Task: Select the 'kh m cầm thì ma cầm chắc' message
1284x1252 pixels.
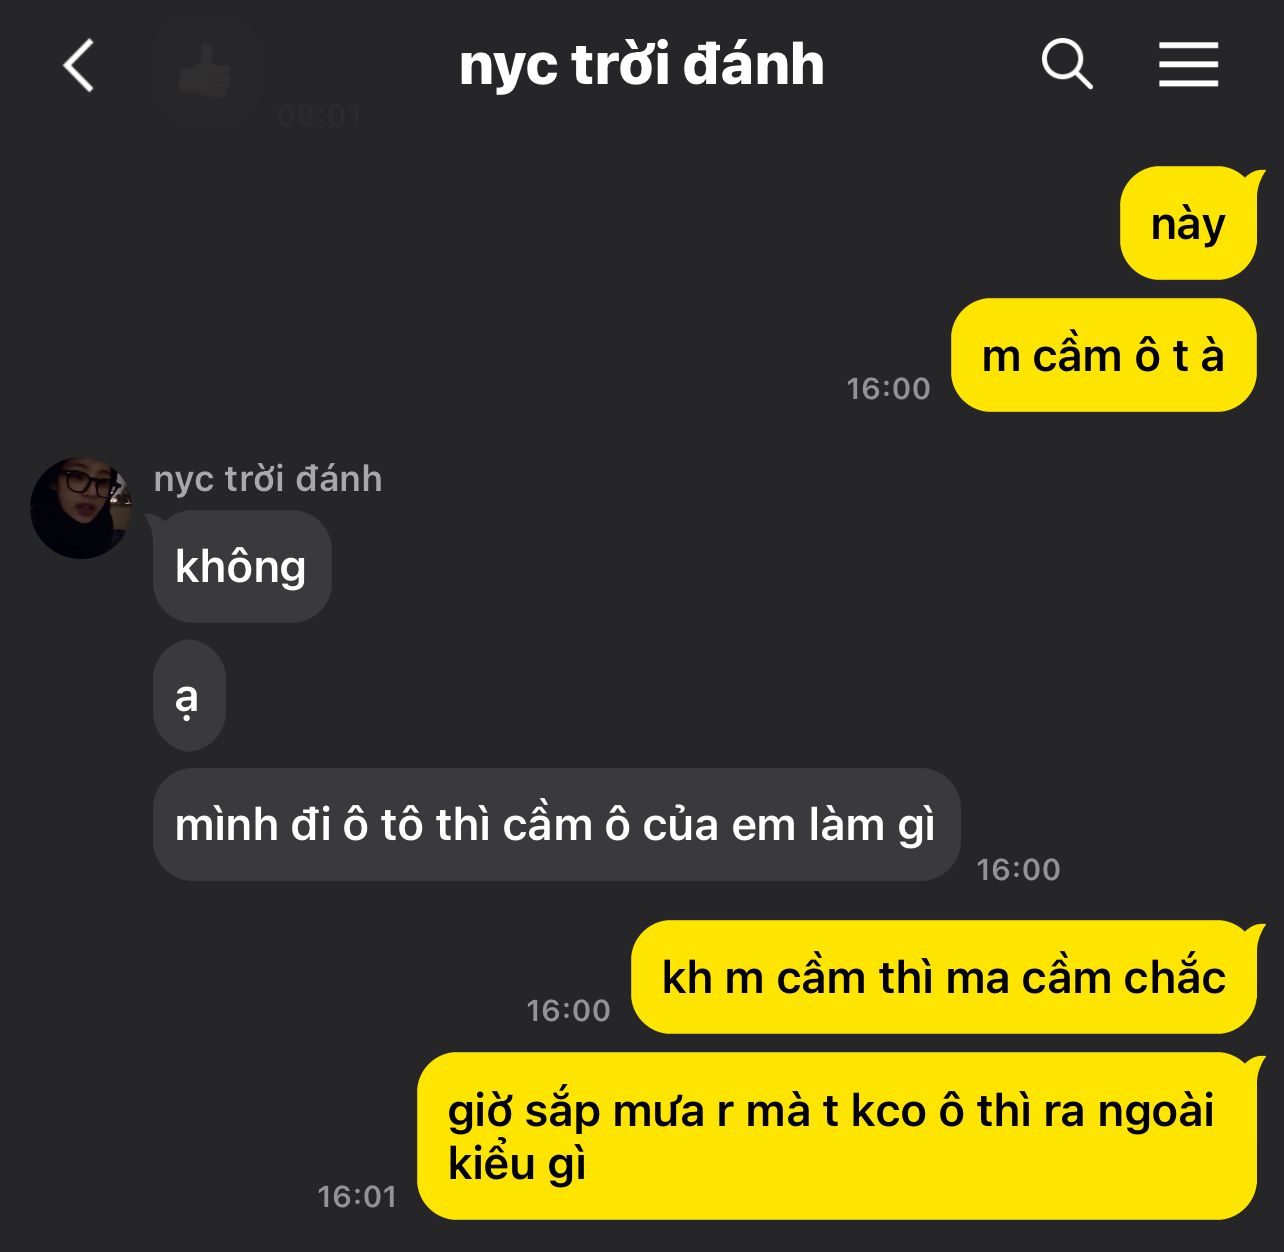Action: click(x=943, y=977)
